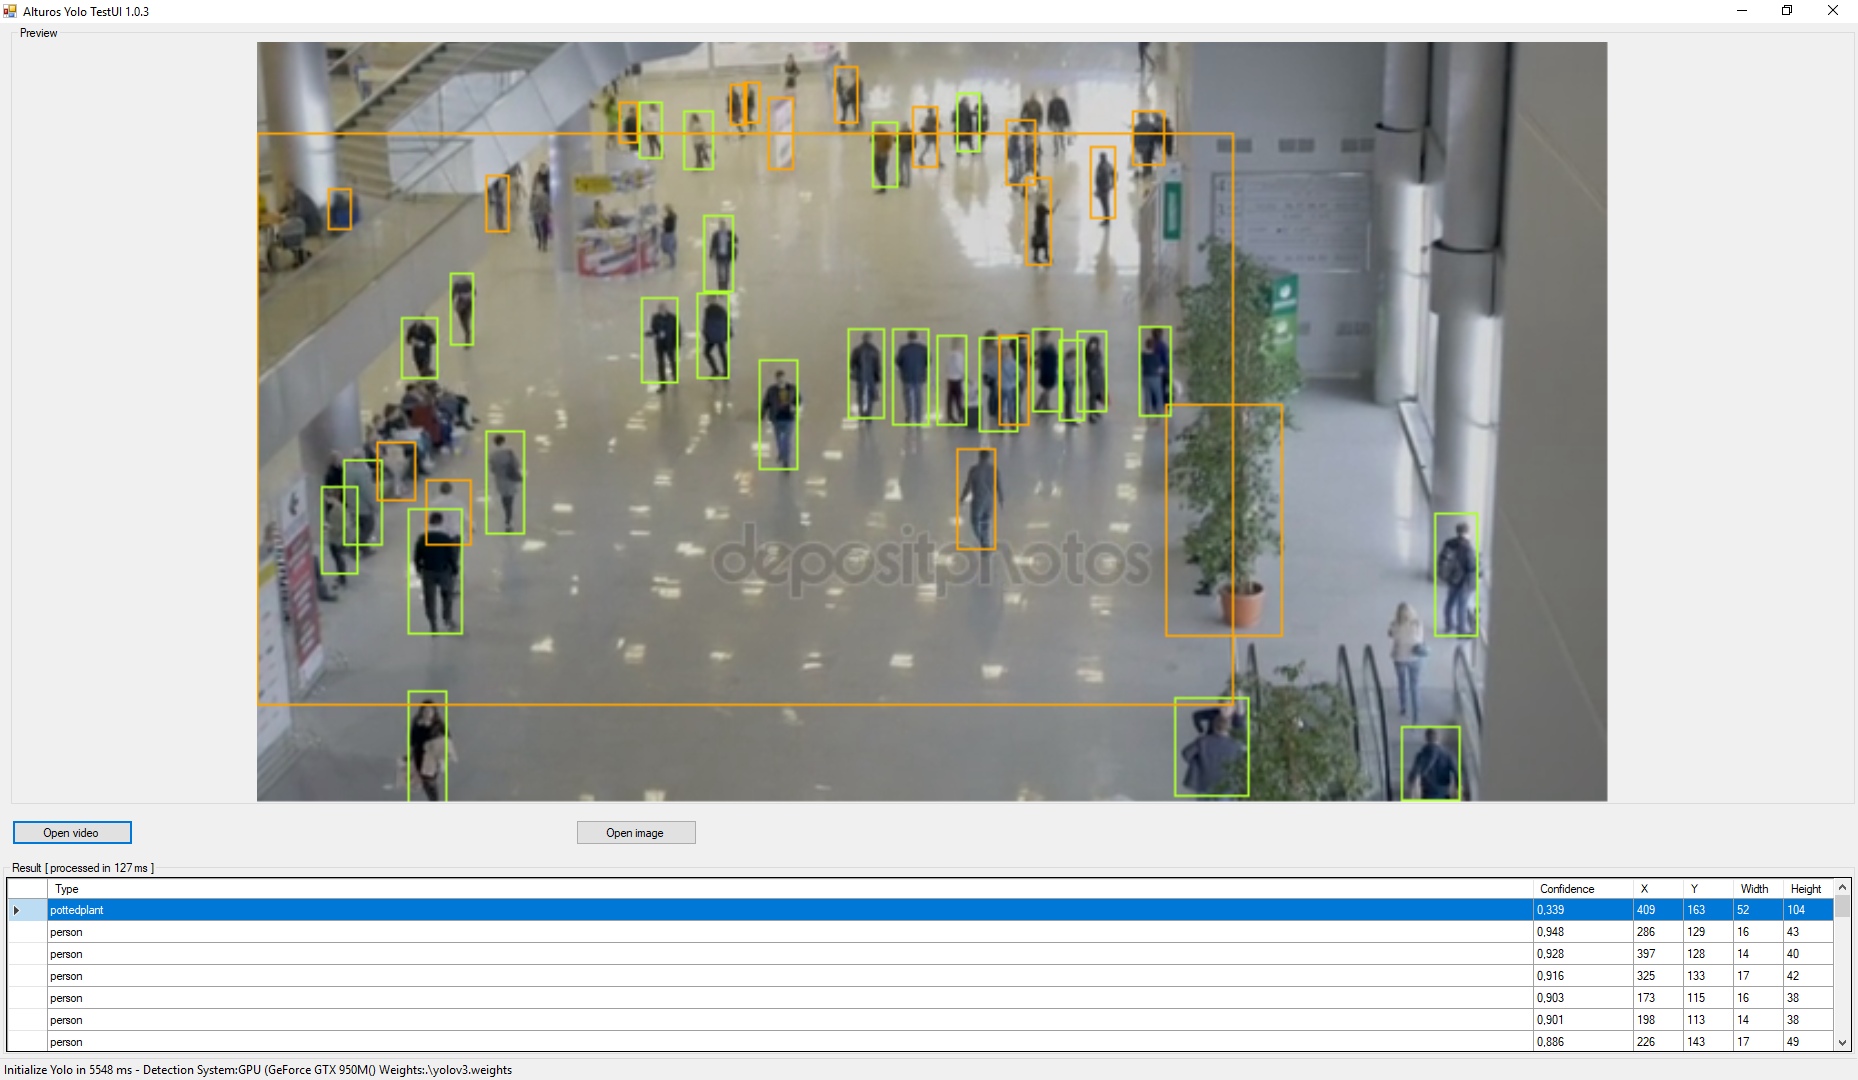1858x1080 pixels.
Task: Click the scrollbar down arrow of results grid
Action: (x=1843, y=1042)
